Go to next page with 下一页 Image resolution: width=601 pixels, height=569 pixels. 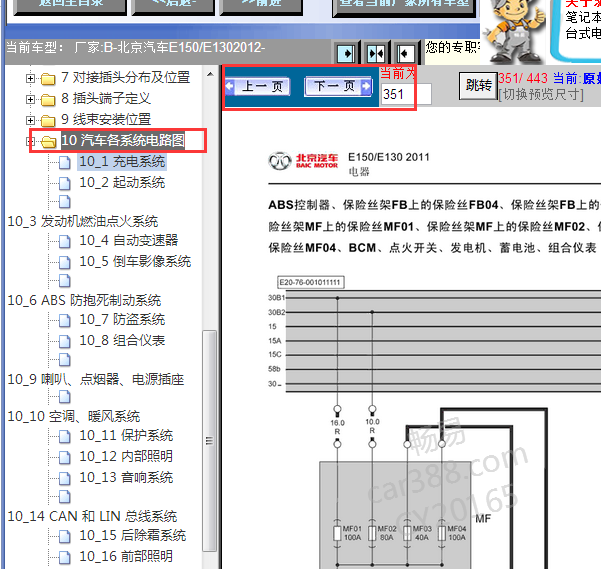pyautogui.click(x=338, y=87)
